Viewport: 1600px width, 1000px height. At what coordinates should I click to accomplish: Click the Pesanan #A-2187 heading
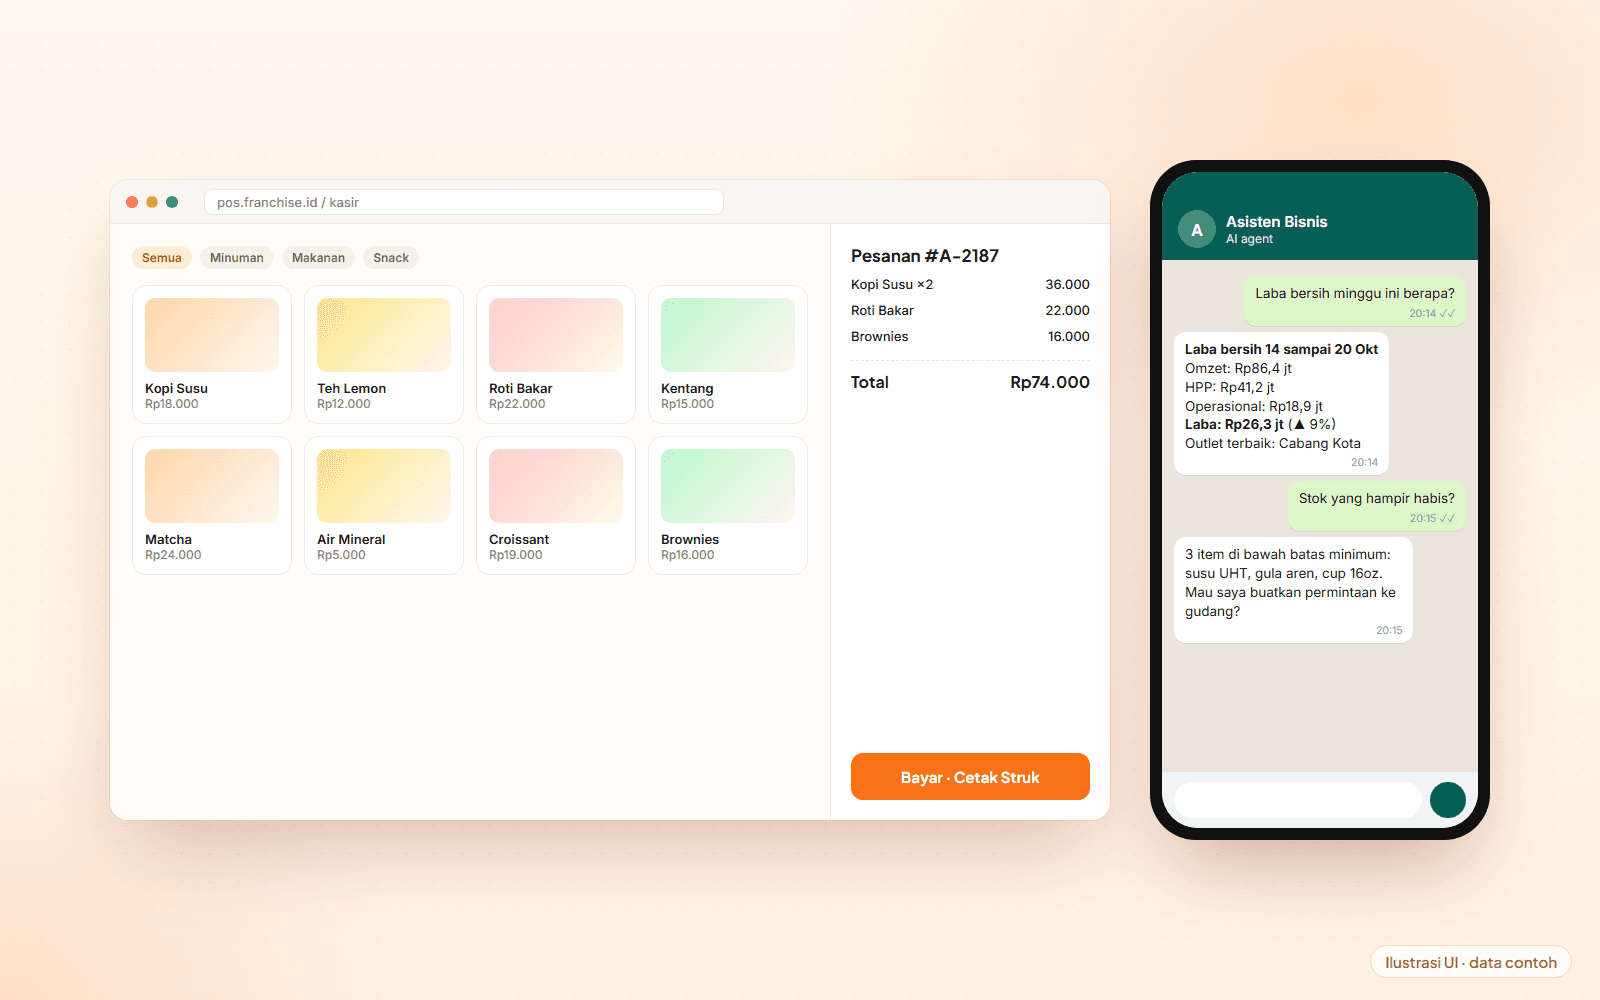coord(925,256)
